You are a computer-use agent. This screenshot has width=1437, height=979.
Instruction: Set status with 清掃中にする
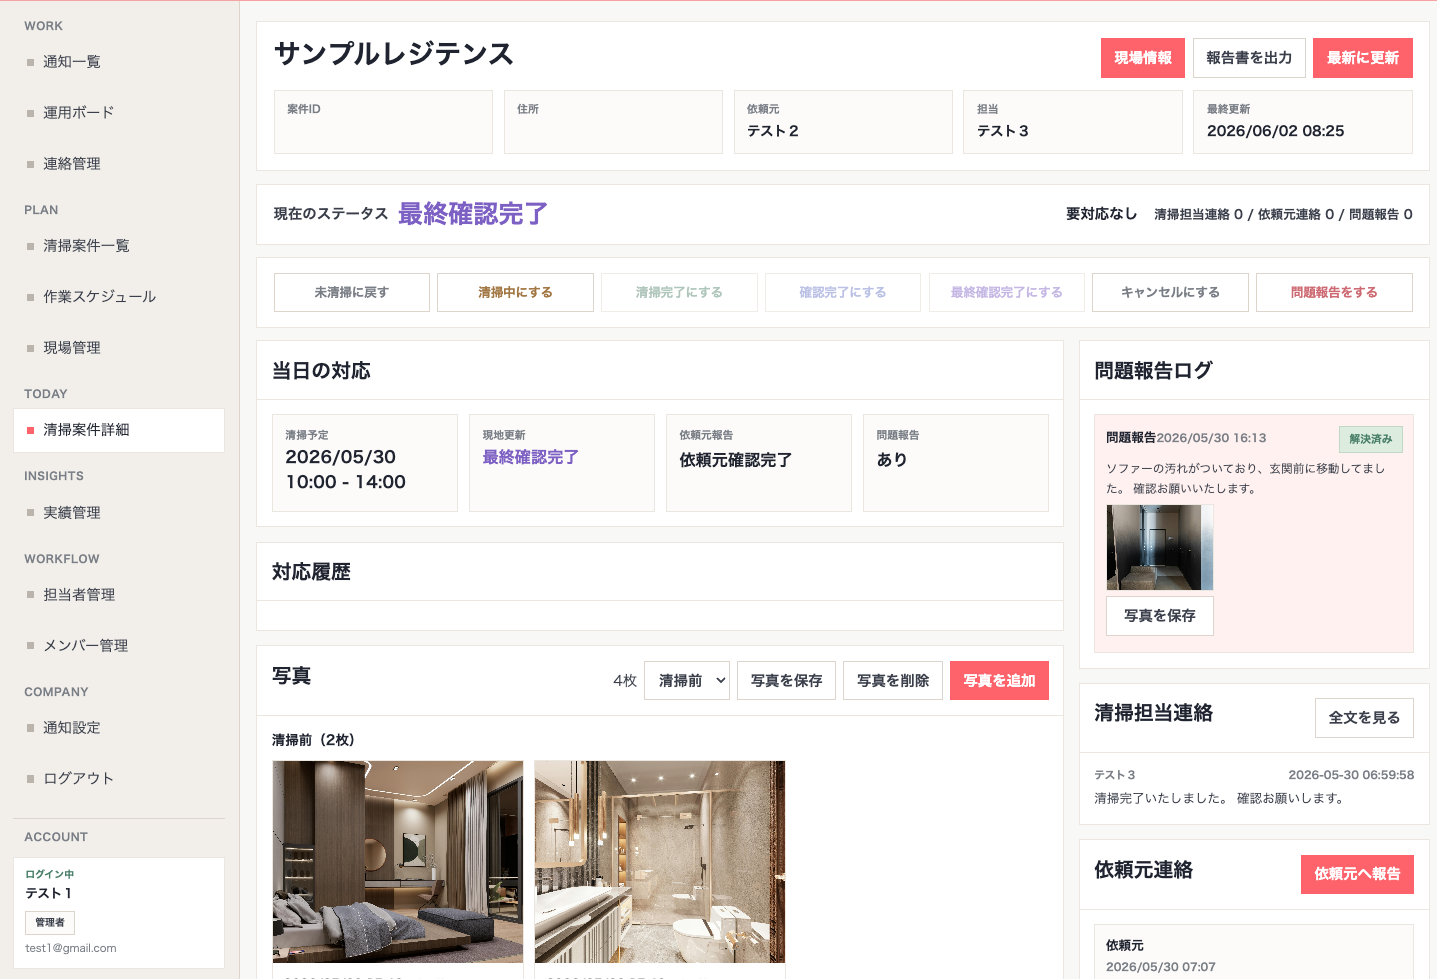(515, 293)
